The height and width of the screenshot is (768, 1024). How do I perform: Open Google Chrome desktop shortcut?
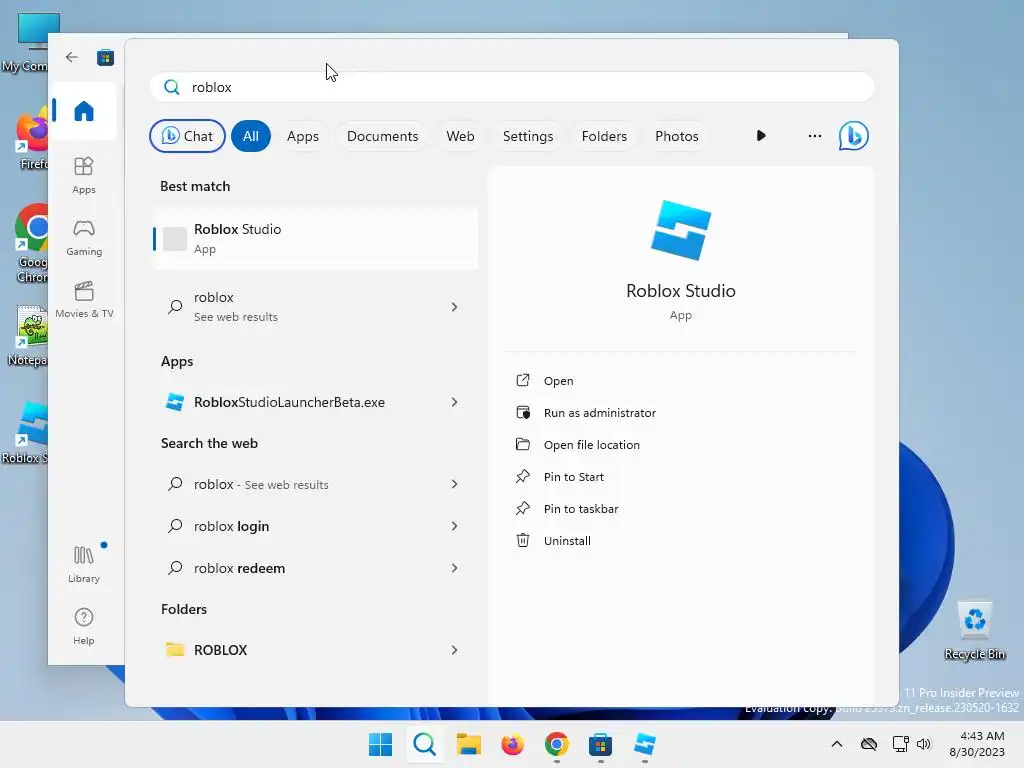pos(31,243)
